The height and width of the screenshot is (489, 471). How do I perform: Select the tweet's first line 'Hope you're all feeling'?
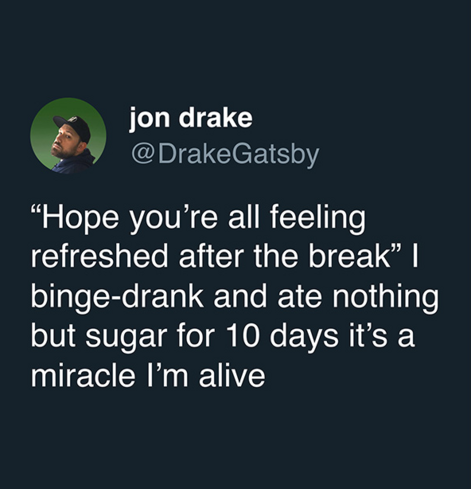click(198, 218)
